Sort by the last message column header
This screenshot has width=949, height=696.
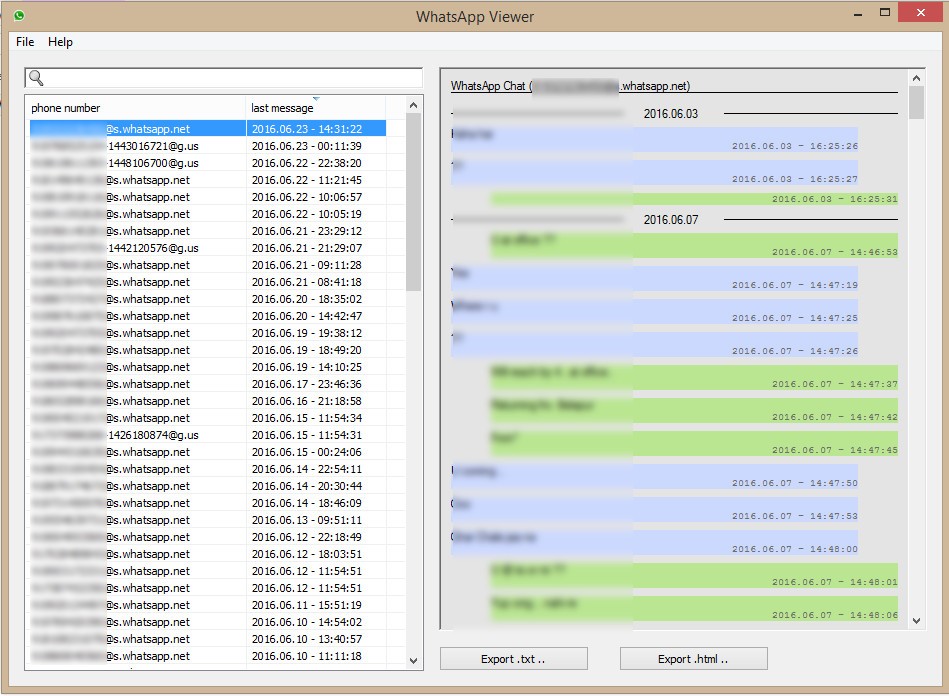316,108
